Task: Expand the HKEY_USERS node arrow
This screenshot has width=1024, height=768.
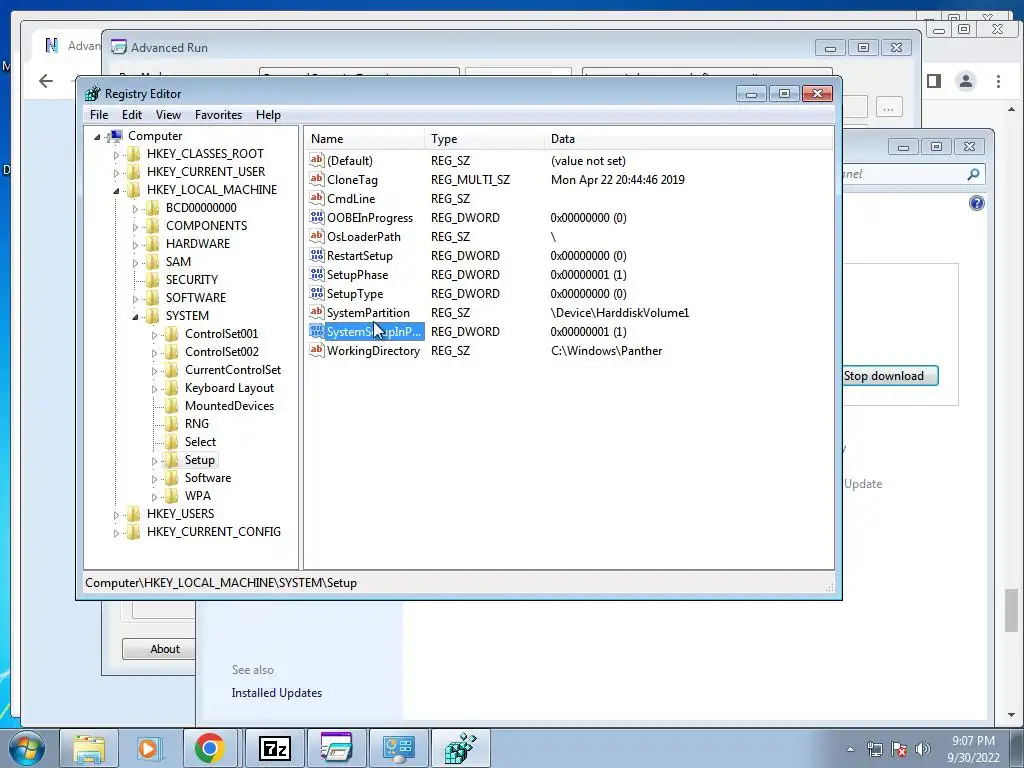Action: [116, 515]
